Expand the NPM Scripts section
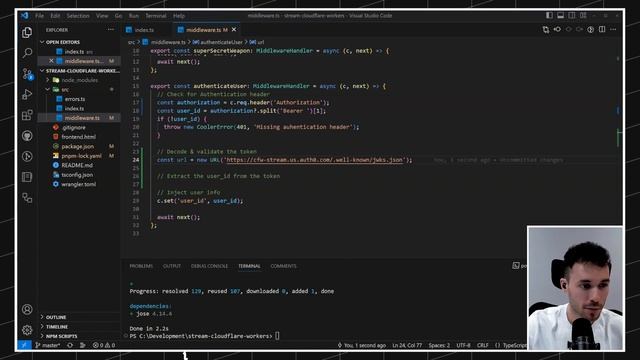Viewport: 640px width, 360px height. click(79, 336)
